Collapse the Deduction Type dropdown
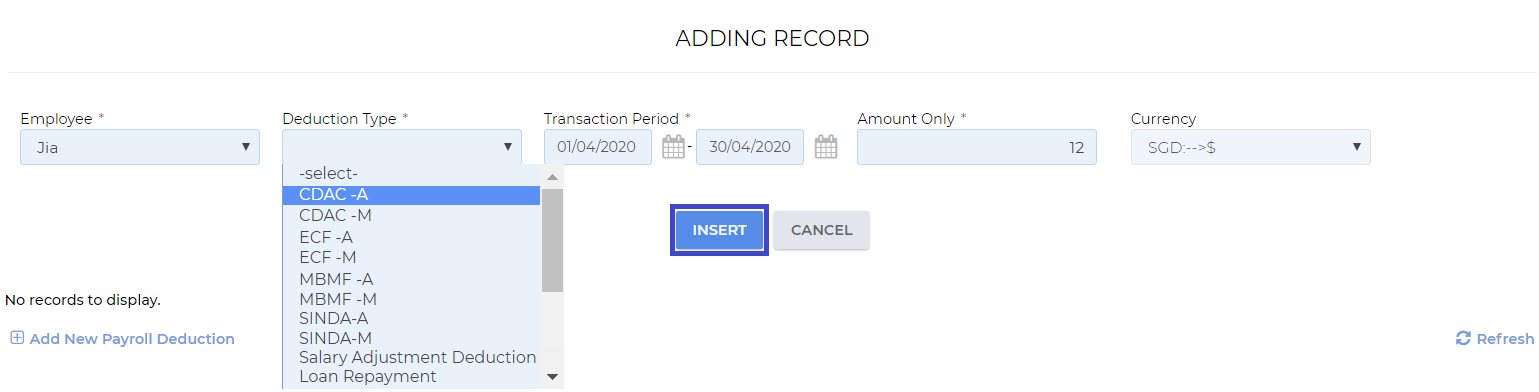The height and width of the screenshot is (392, 1539). click(402, 147)
